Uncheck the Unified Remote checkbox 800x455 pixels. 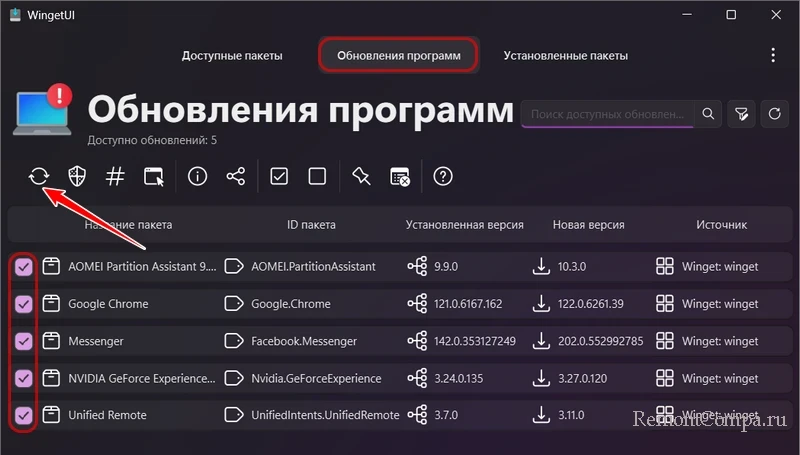click(23, 415)
